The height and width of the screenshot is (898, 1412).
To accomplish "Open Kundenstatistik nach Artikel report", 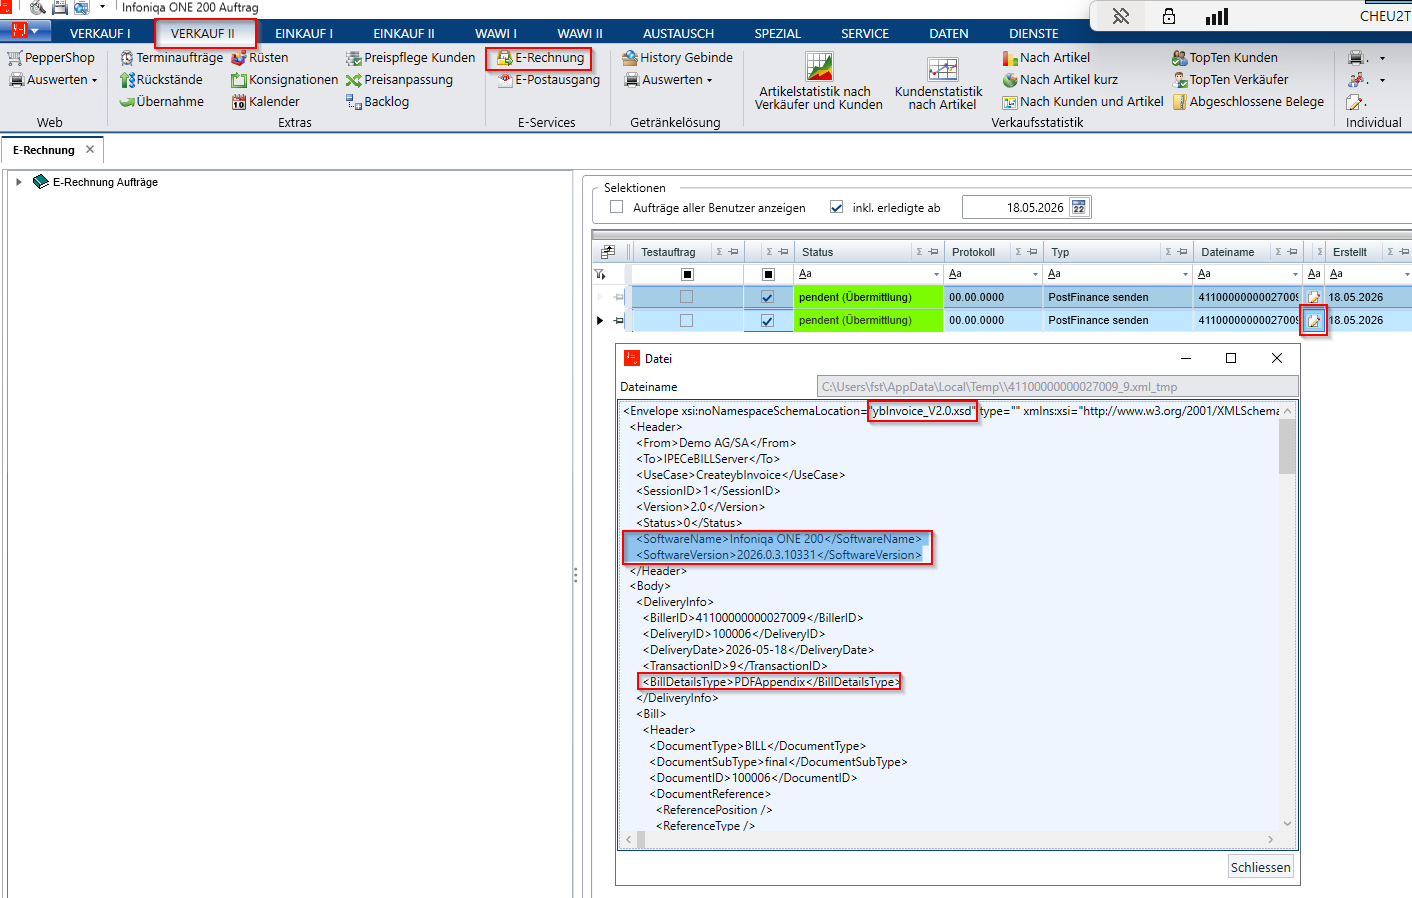I will (942, 83).
